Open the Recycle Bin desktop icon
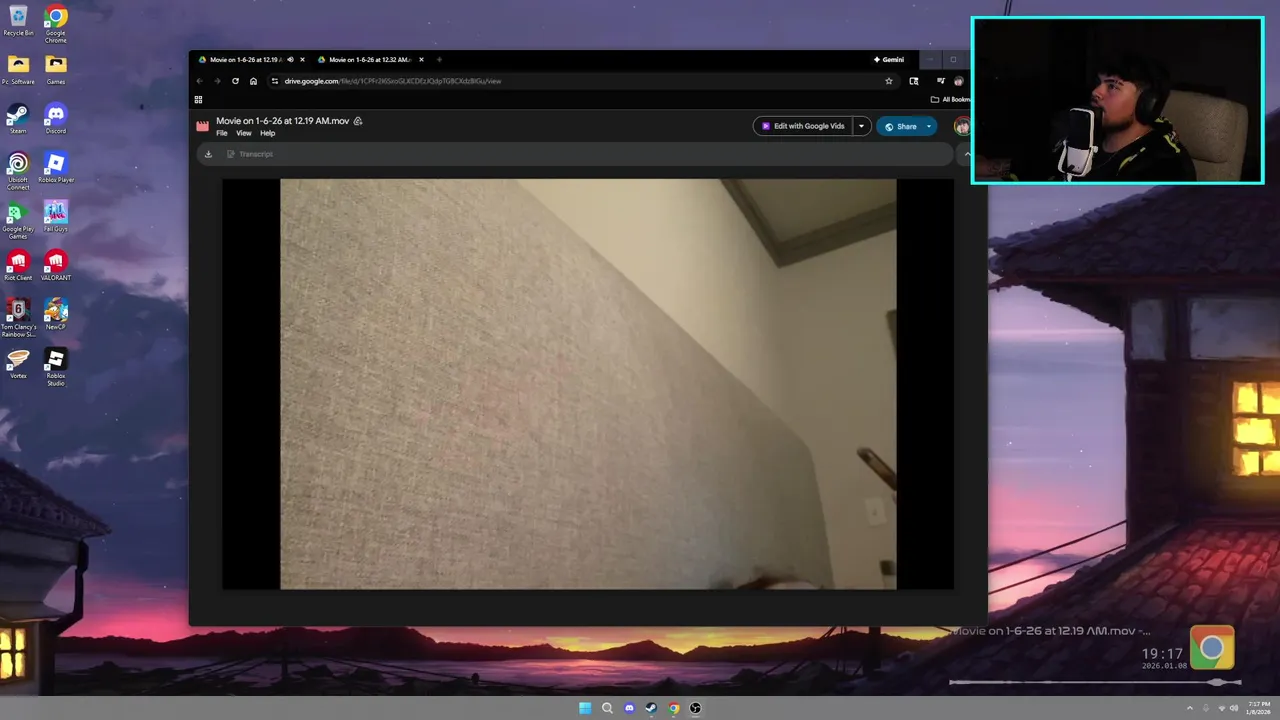 18,20
